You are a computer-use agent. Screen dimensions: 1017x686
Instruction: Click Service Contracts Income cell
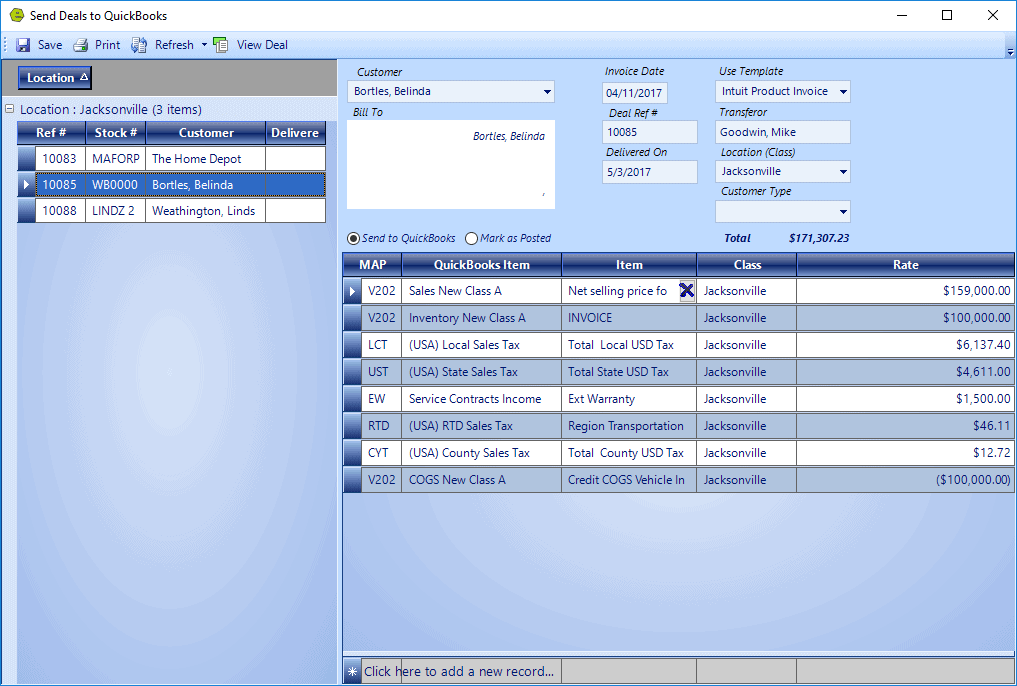coord(481,399)
